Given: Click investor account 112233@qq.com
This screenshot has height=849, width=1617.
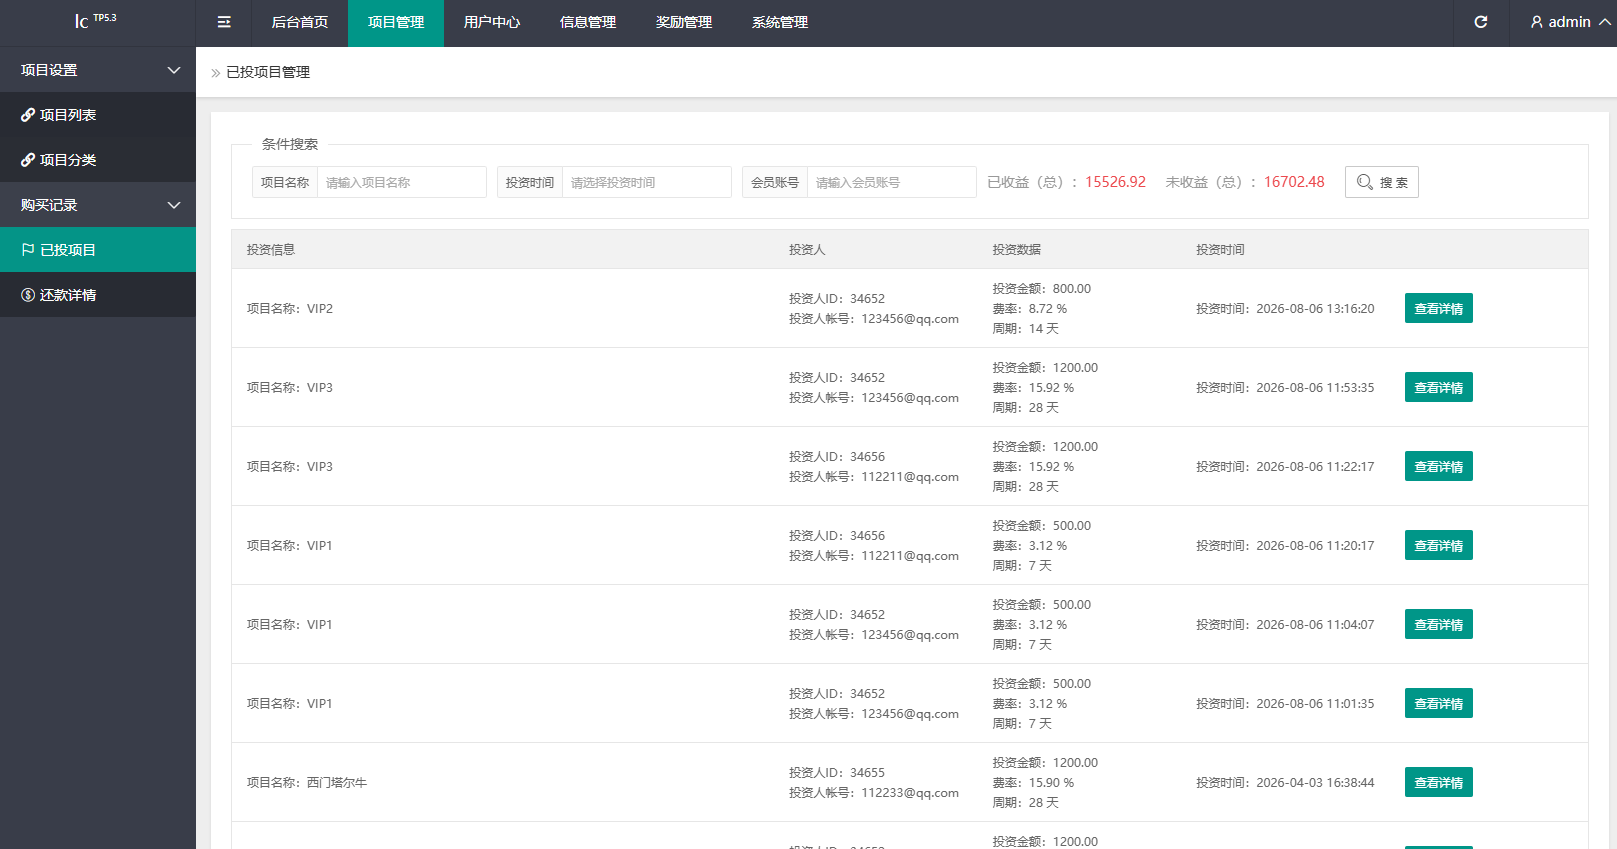Looking at the screenshot, I should click(910, 793).
